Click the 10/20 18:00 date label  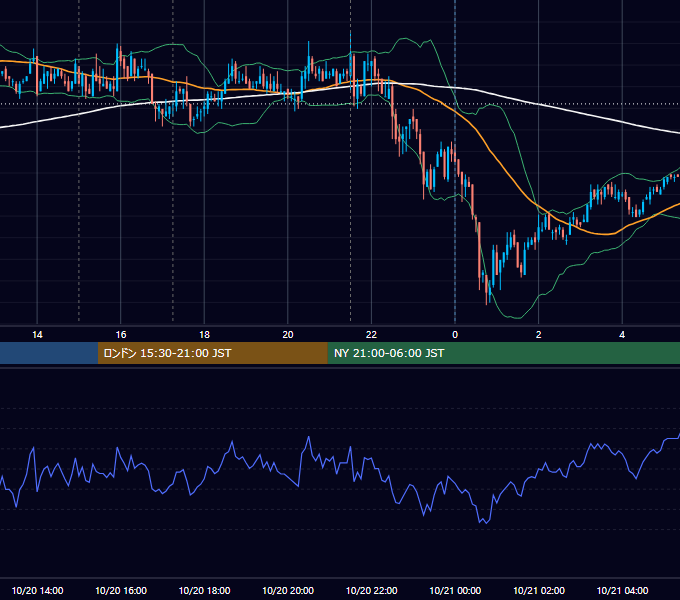point(204,590)
